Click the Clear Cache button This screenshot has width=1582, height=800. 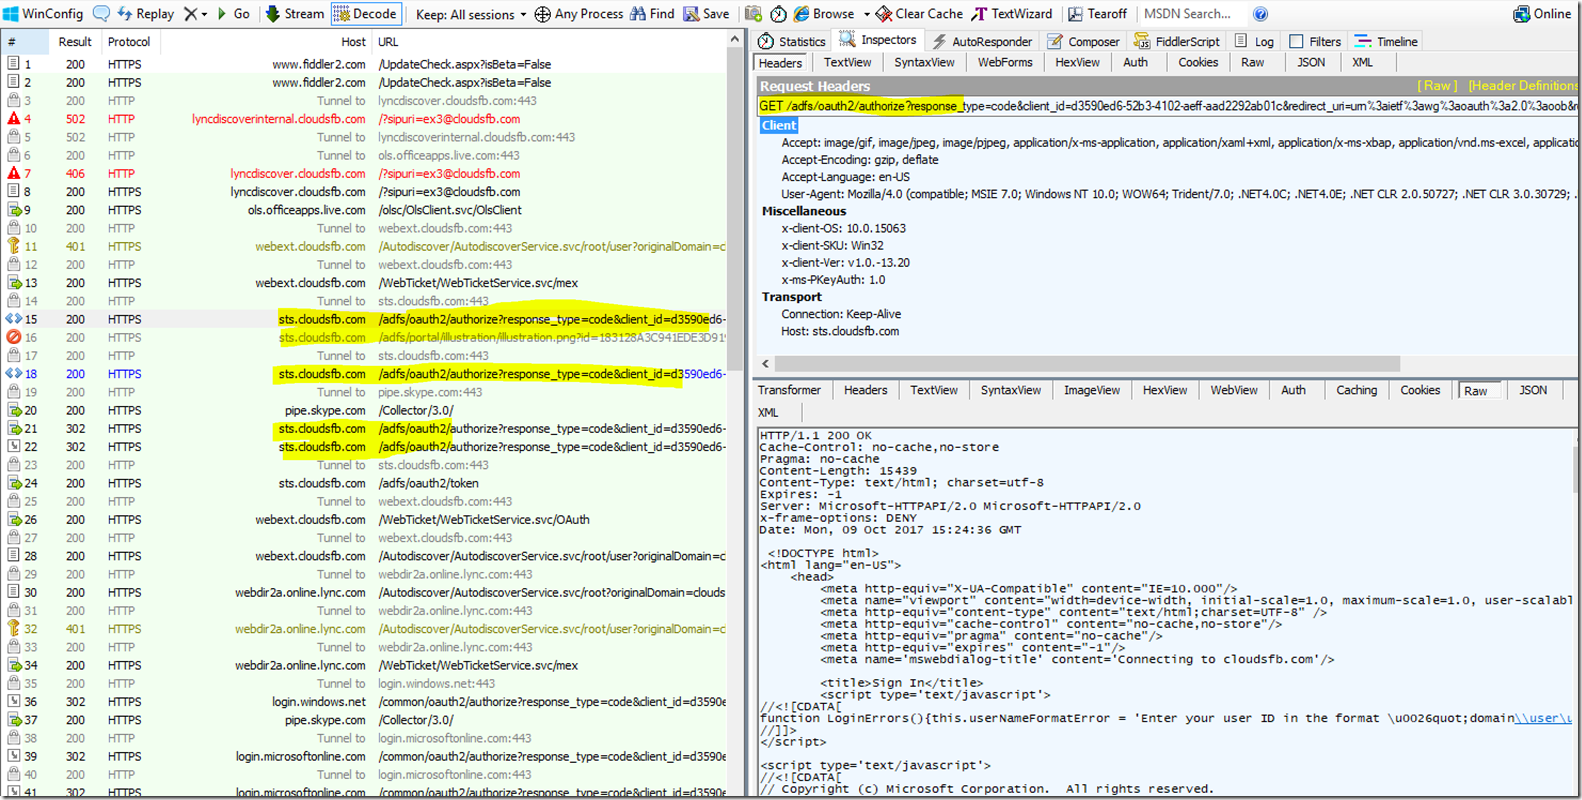click(x=919, y=14)
